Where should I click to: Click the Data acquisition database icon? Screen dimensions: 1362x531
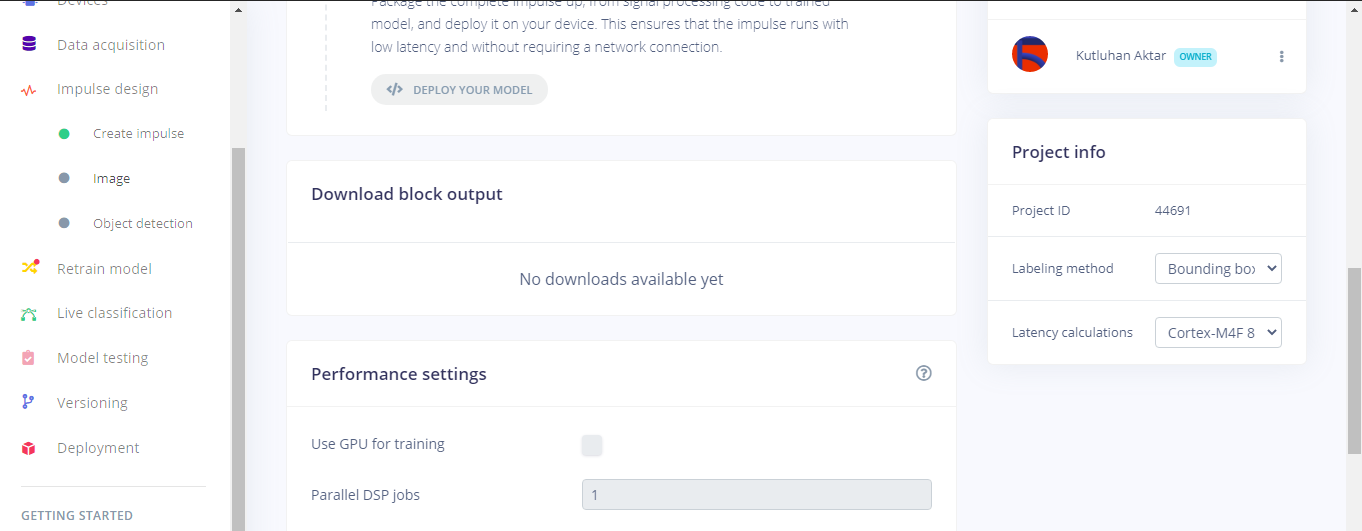(29, 45)
